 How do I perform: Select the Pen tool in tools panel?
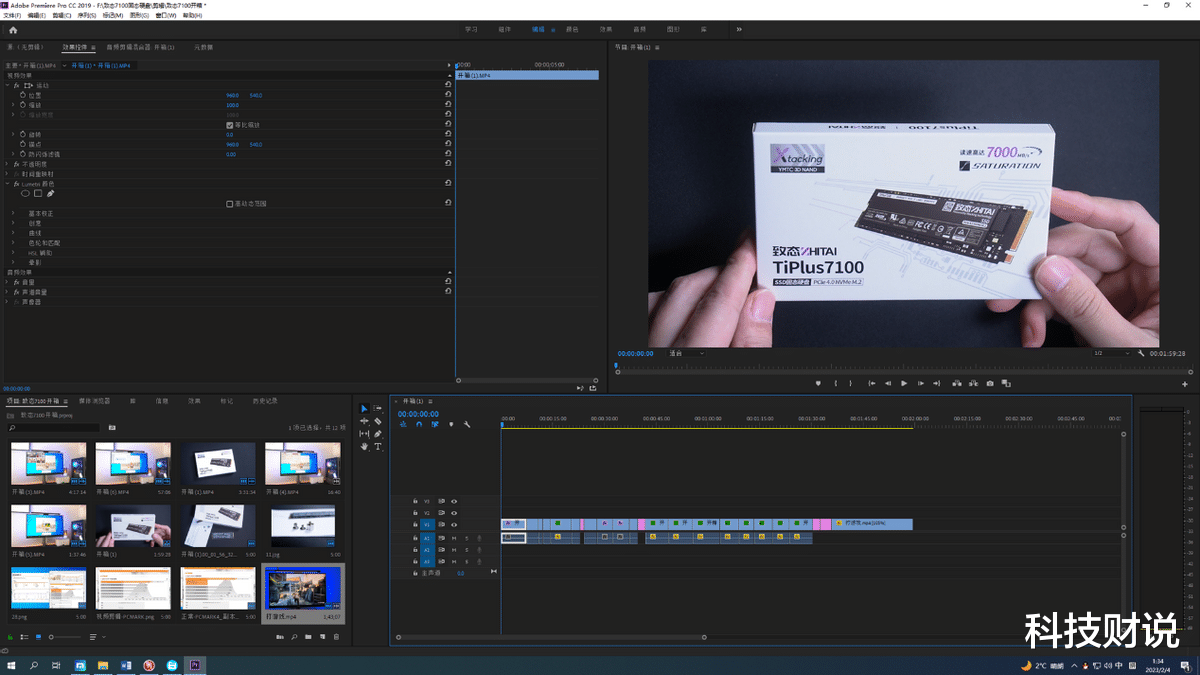click(378, 434)
